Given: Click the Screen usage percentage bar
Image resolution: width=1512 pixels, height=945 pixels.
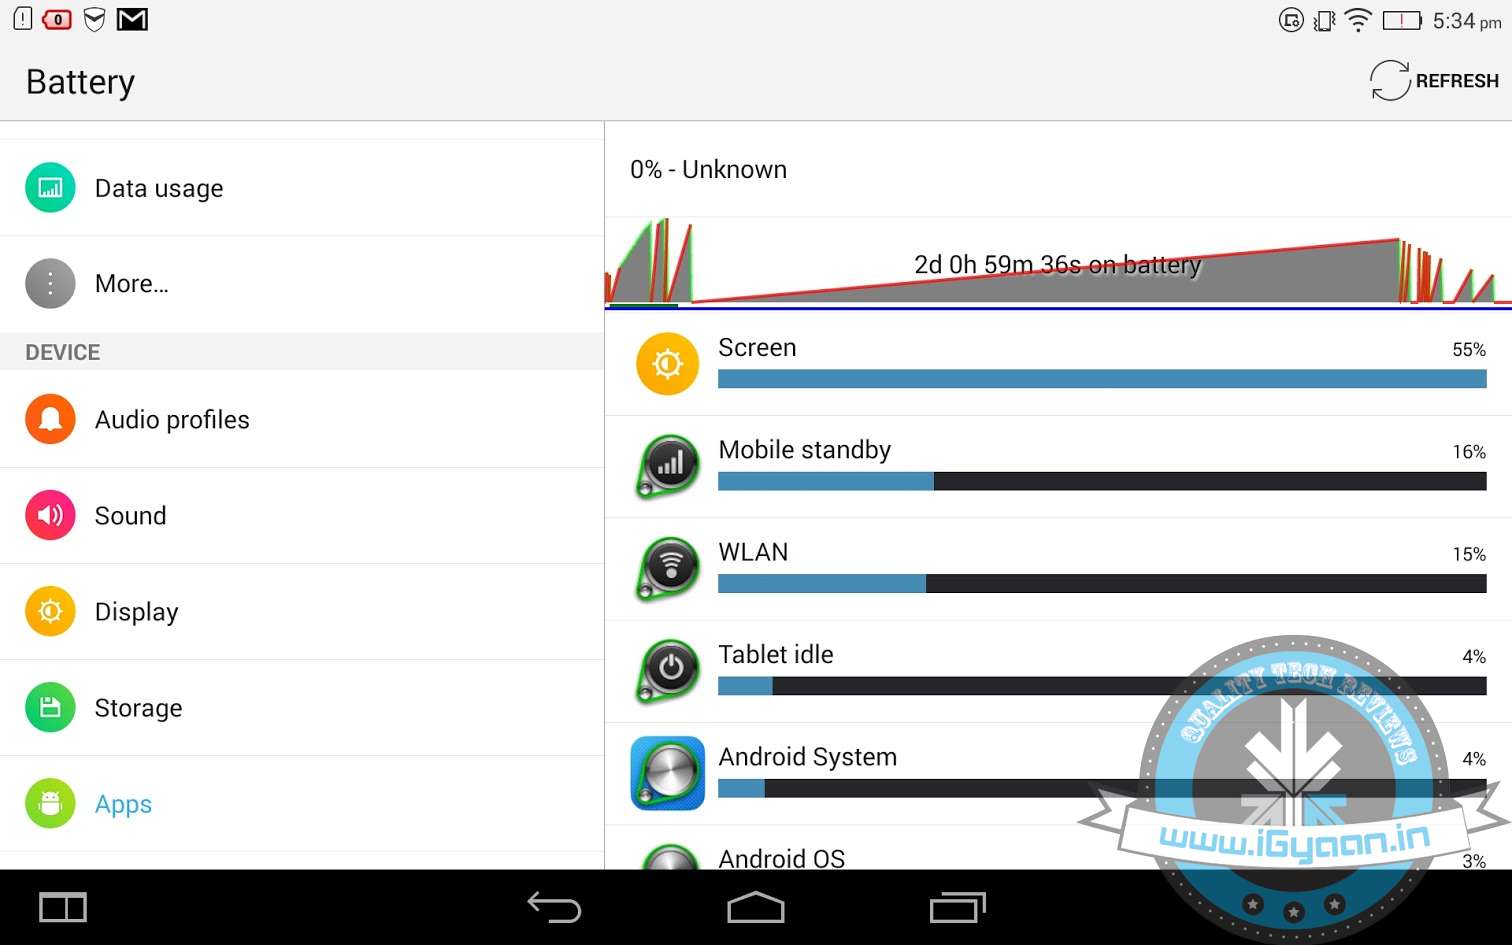Looking at the screenshot, I should click(1102, 379).
